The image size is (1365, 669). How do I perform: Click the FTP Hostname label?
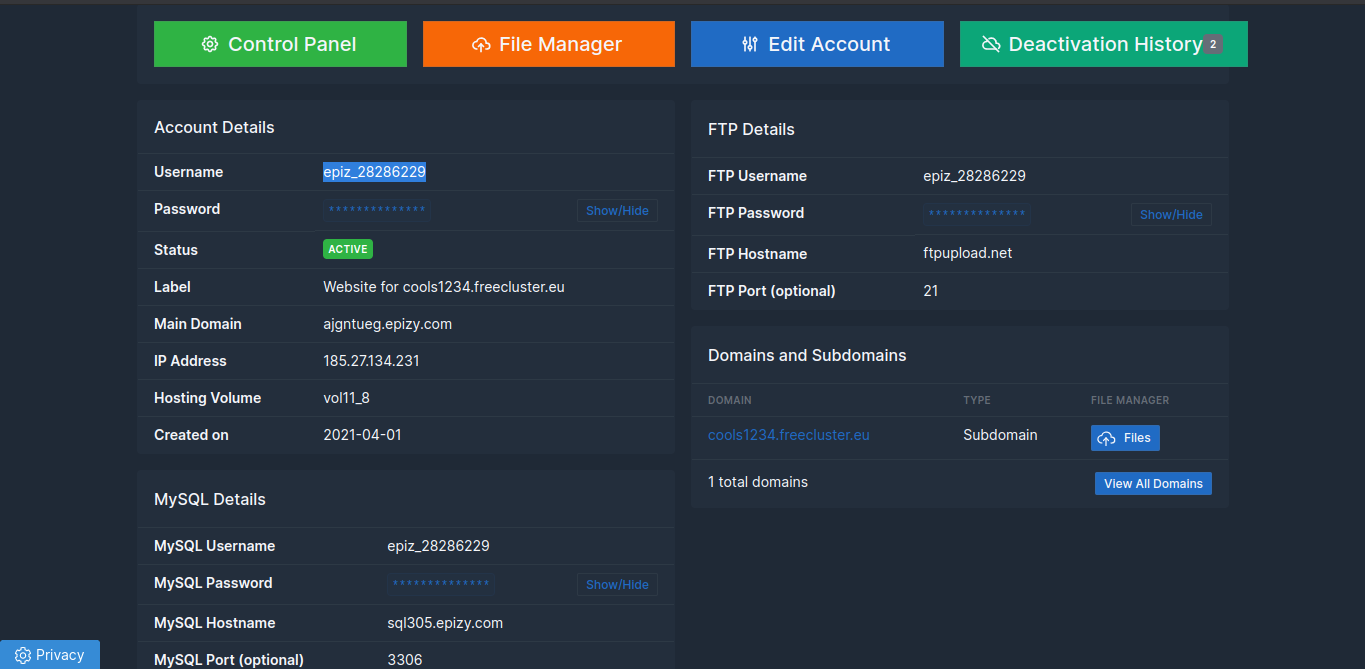pos(757,254)
